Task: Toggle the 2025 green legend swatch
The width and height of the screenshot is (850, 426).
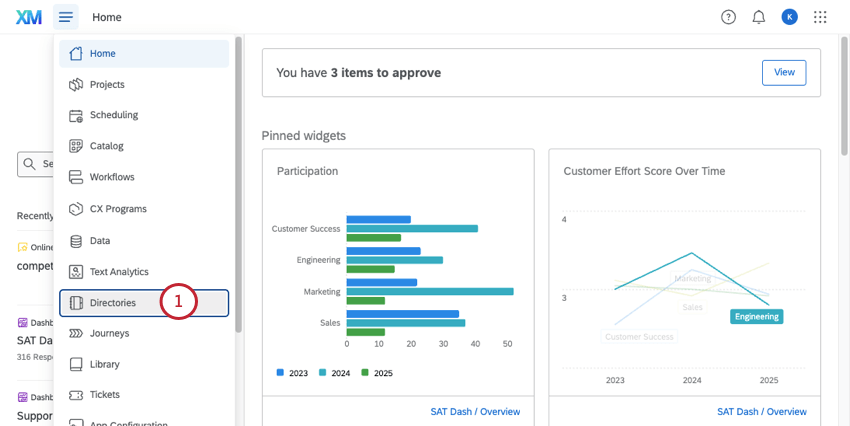Action: 366,373
